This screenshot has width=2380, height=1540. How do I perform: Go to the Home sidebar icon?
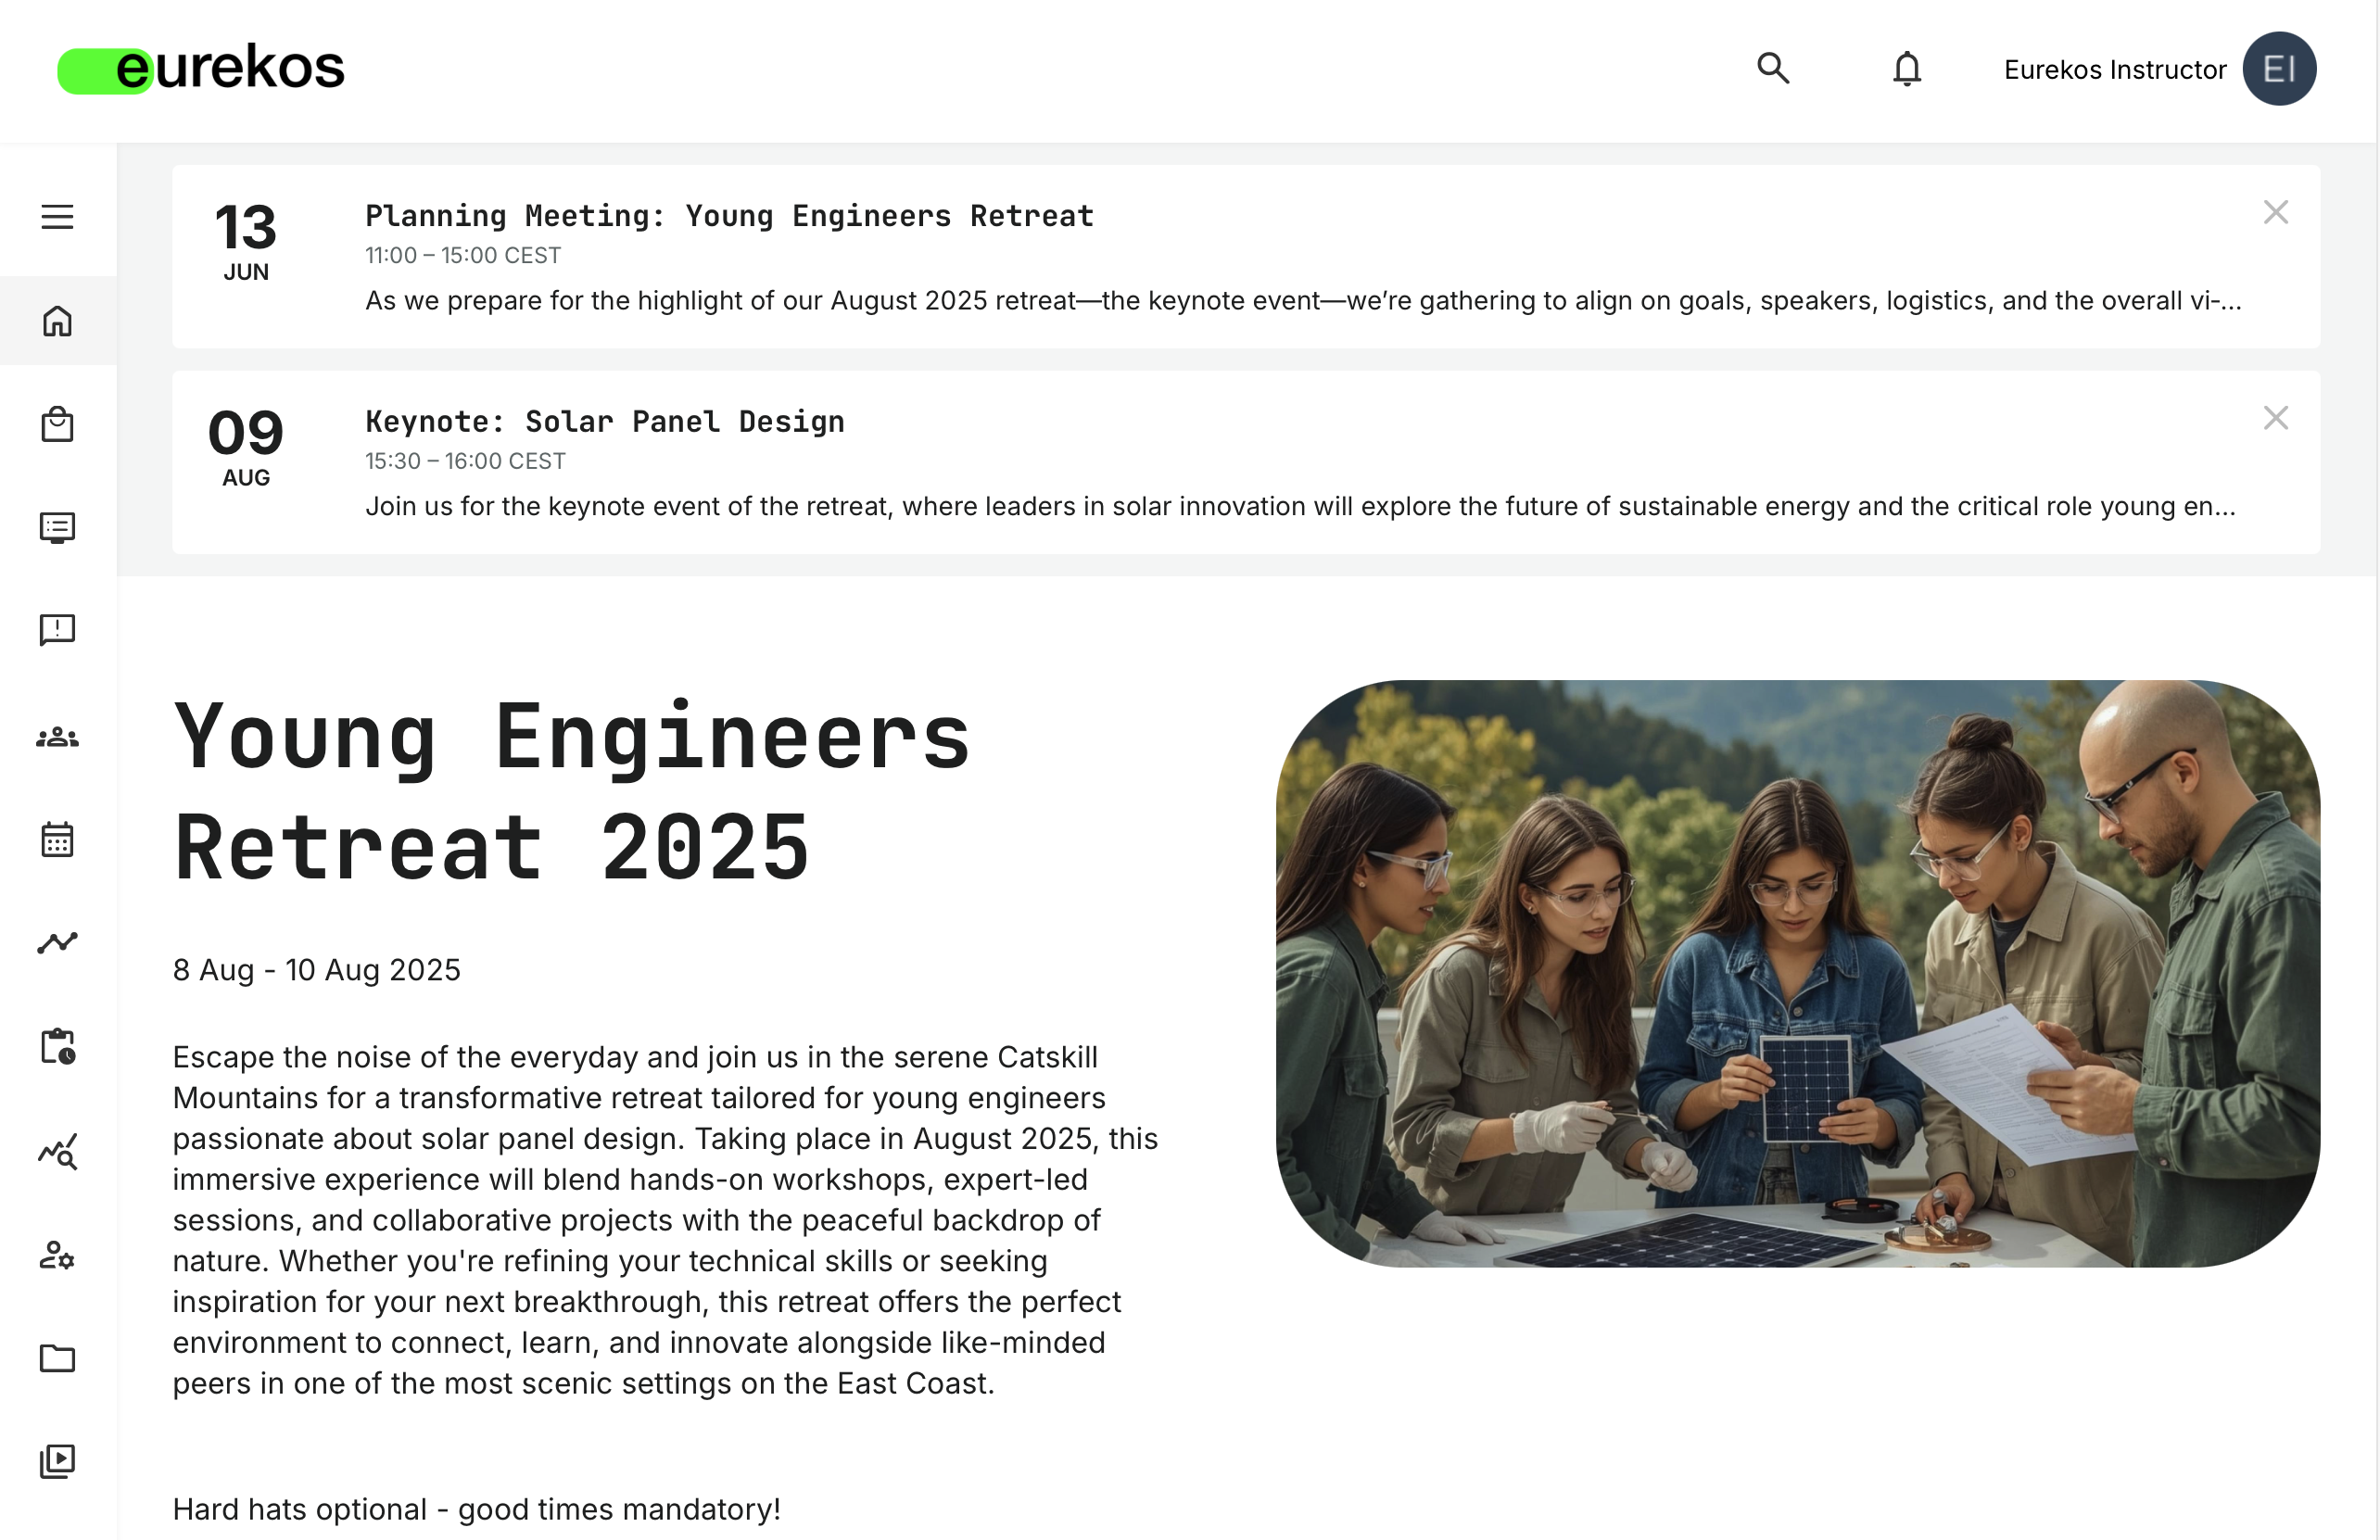coord(57,321)
